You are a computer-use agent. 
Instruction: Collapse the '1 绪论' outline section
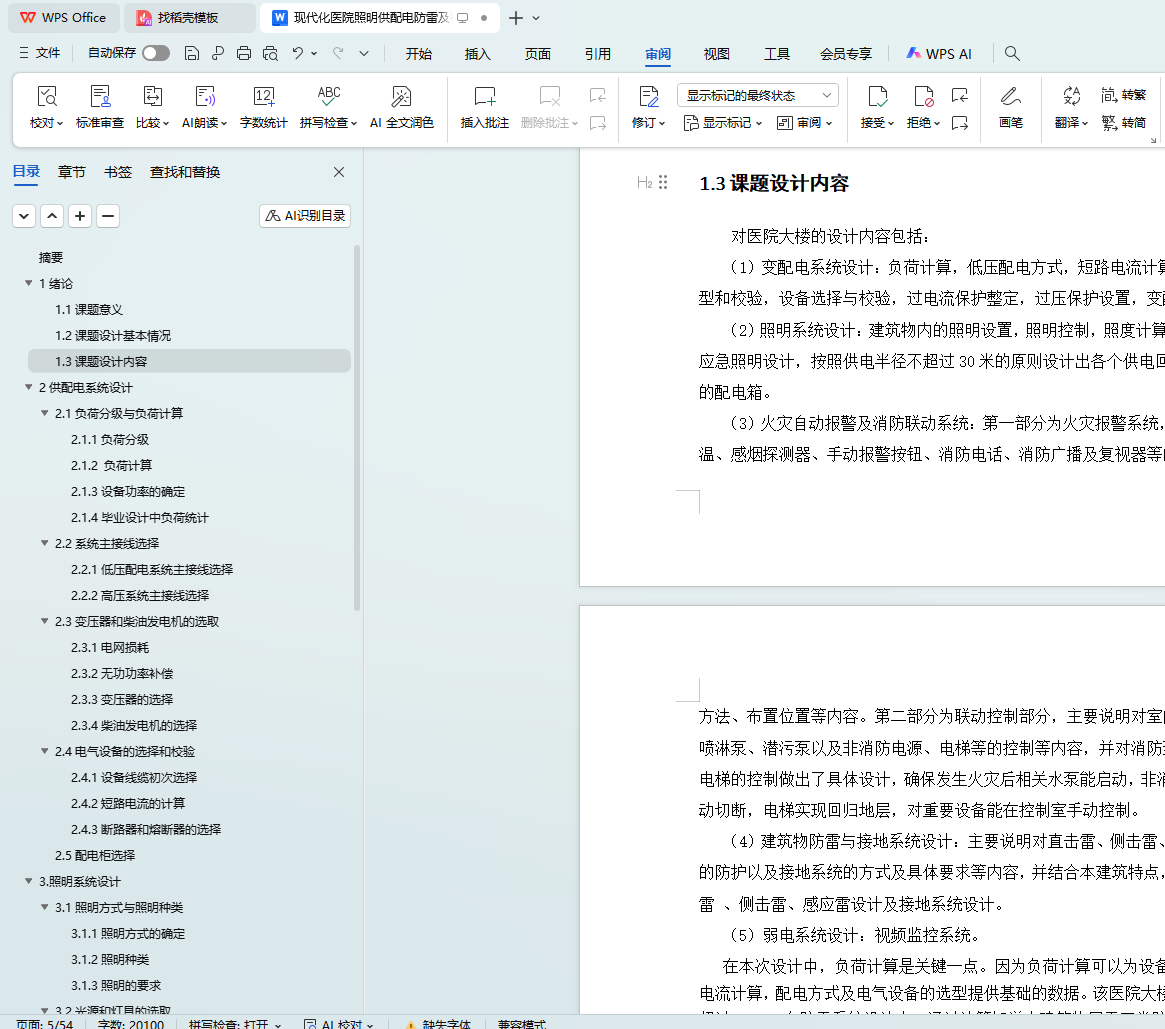pos(28,284)
